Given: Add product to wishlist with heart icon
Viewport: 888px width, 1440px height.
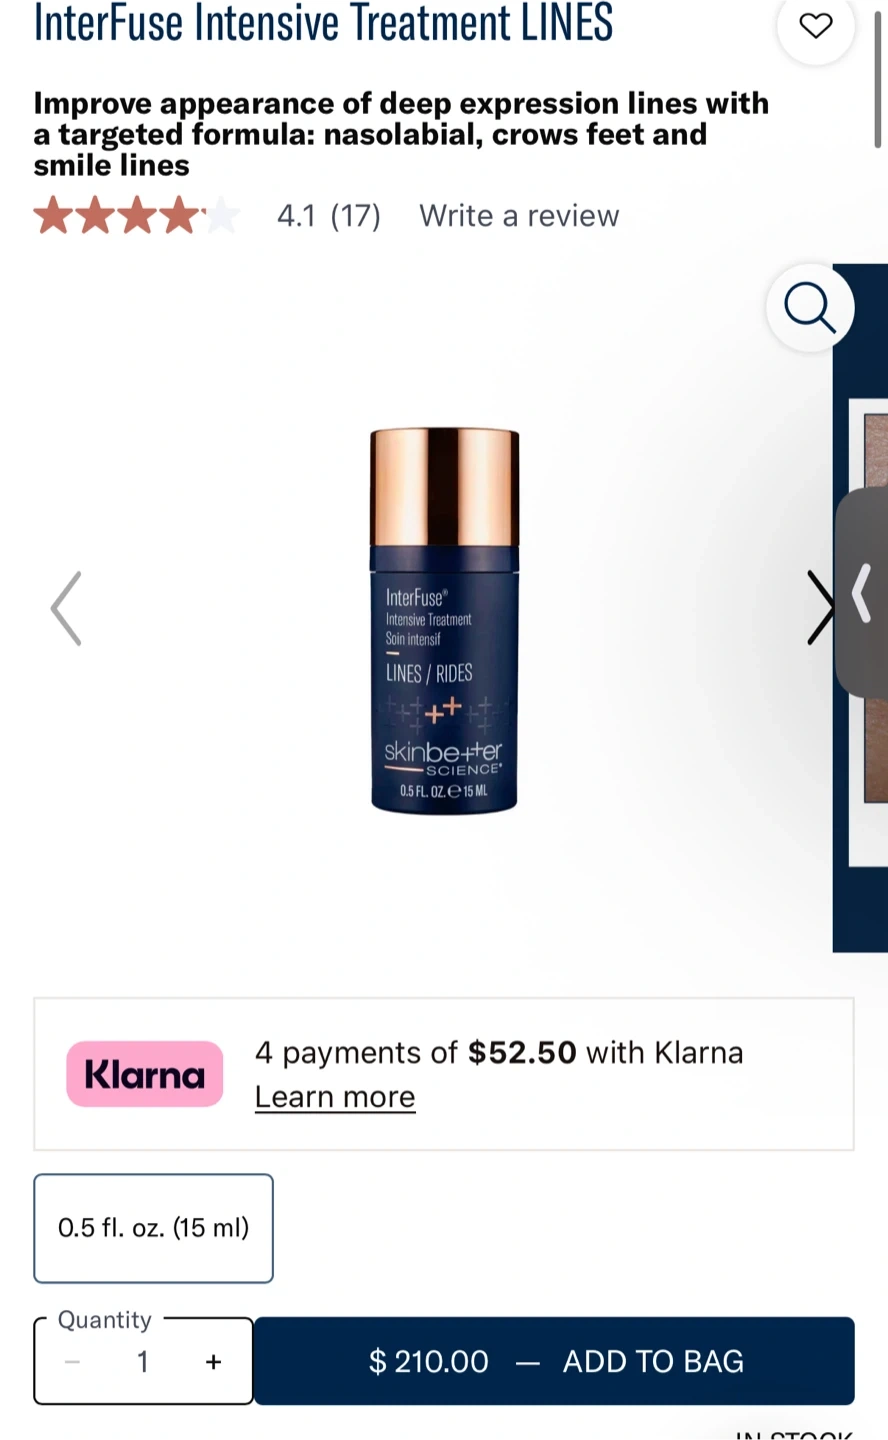Looking at the screenshot, I should coord(816,26).
